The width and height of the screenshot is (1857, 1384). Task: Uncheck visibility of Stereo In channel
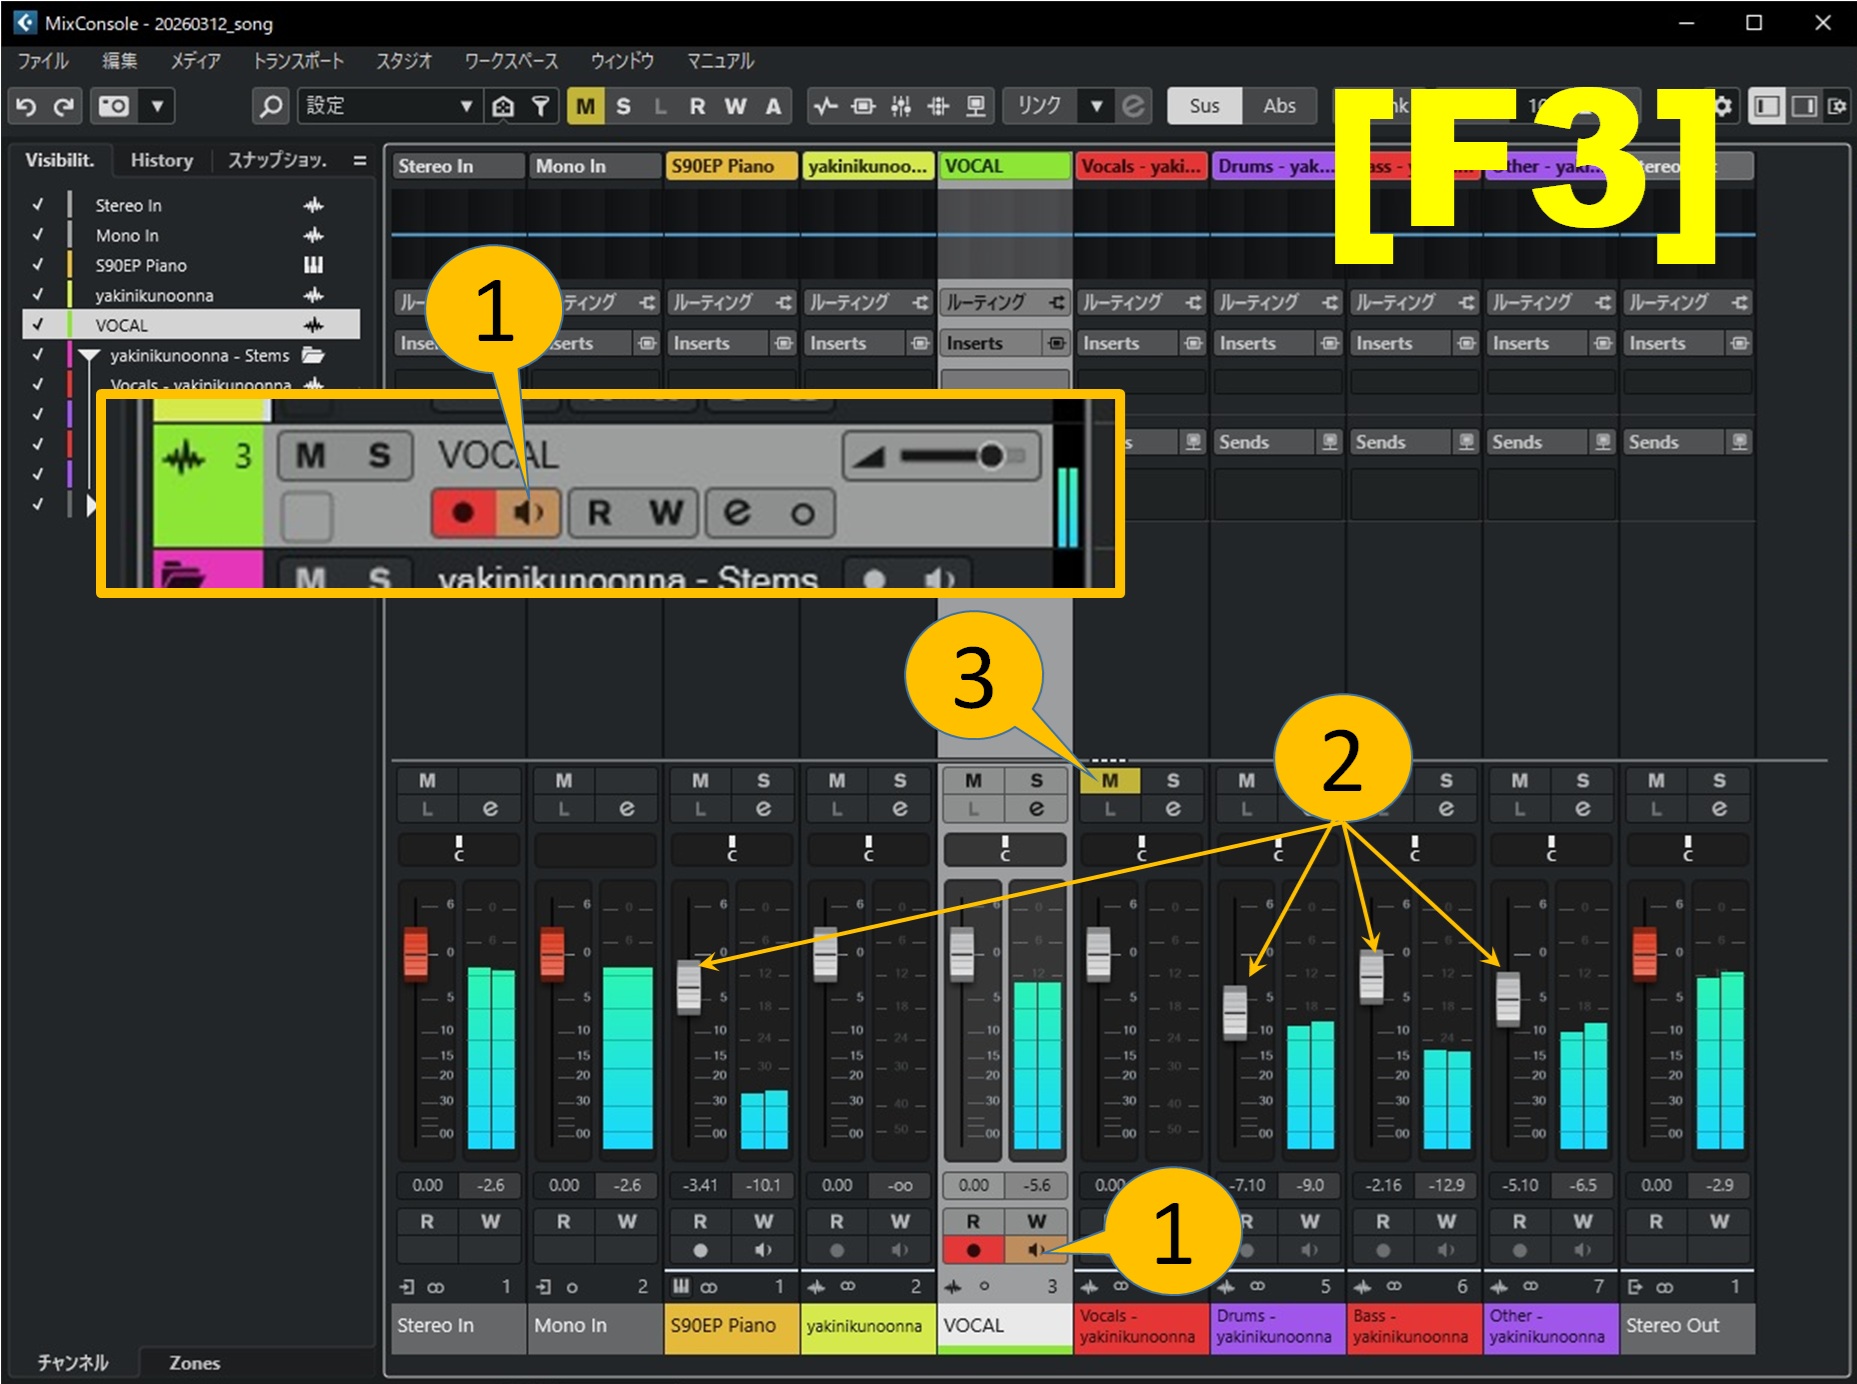38,205
